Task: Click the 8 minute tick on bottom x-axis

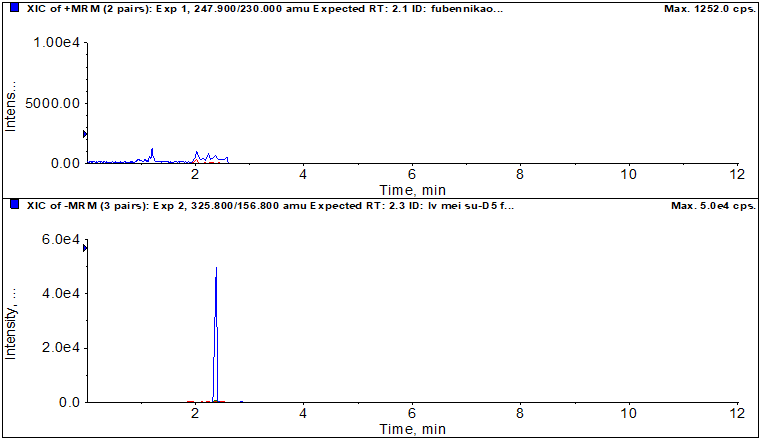Action: [520, 414]
